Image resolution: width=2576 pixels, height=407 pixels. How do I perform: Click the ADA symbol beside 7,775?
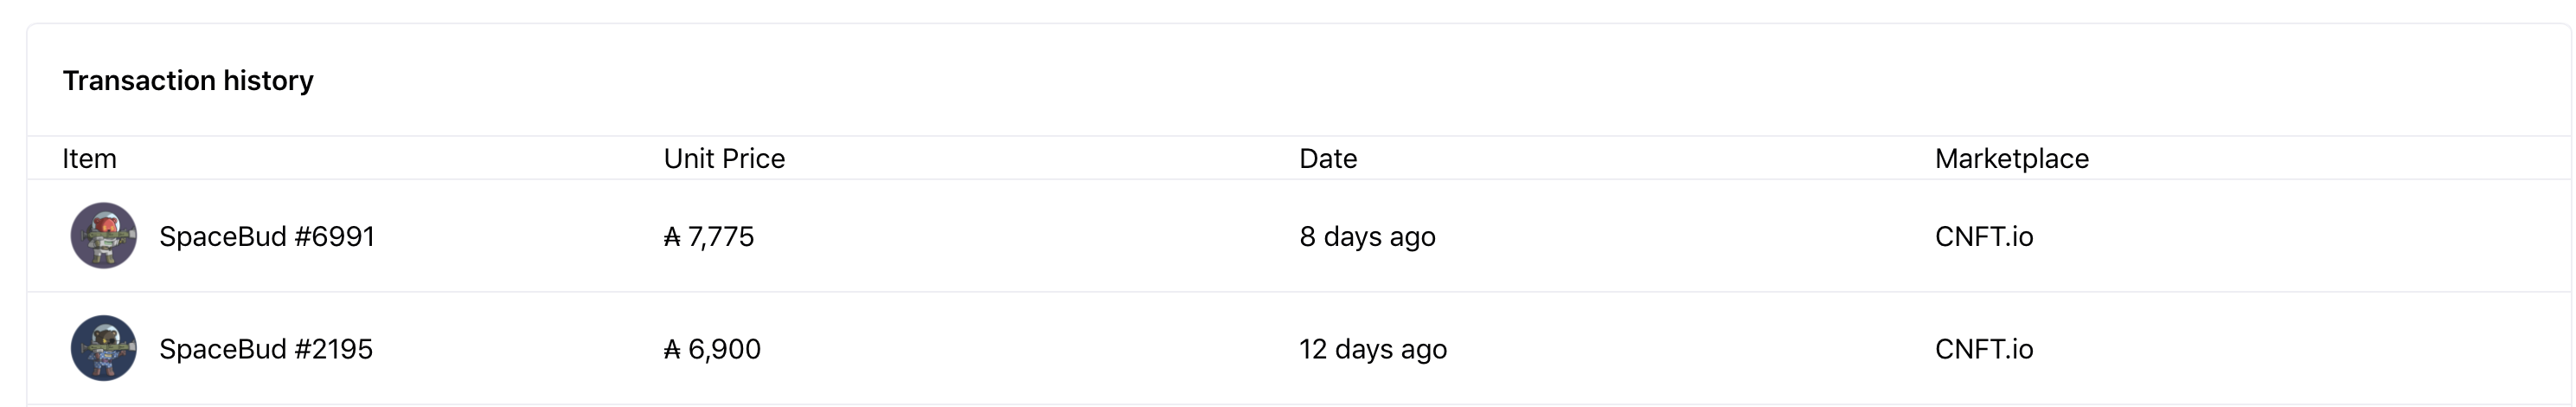672,237
